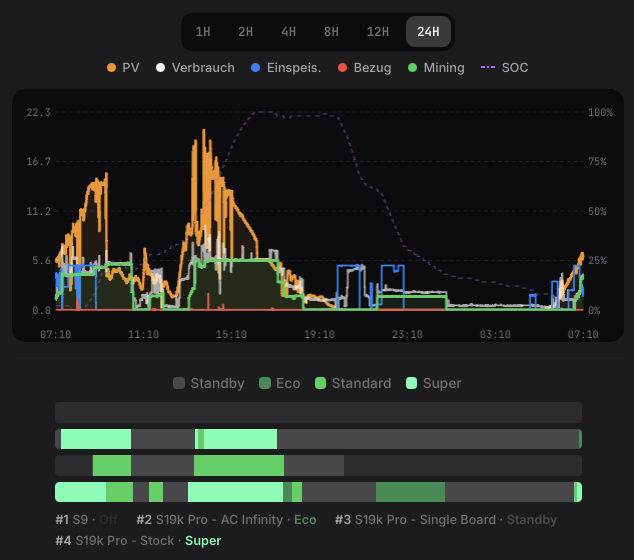Click the second miner timeline bar

318,439
